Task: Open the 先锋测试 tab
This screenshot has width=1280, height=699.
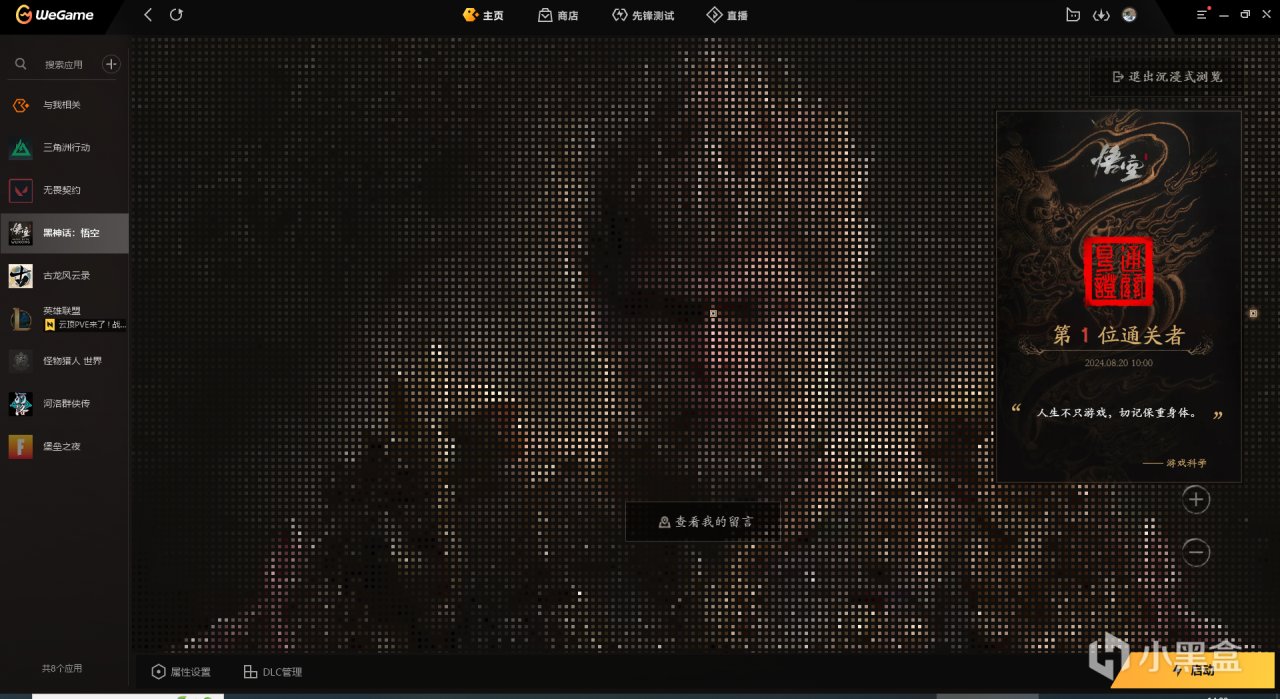Action: [x=643, y=15]
